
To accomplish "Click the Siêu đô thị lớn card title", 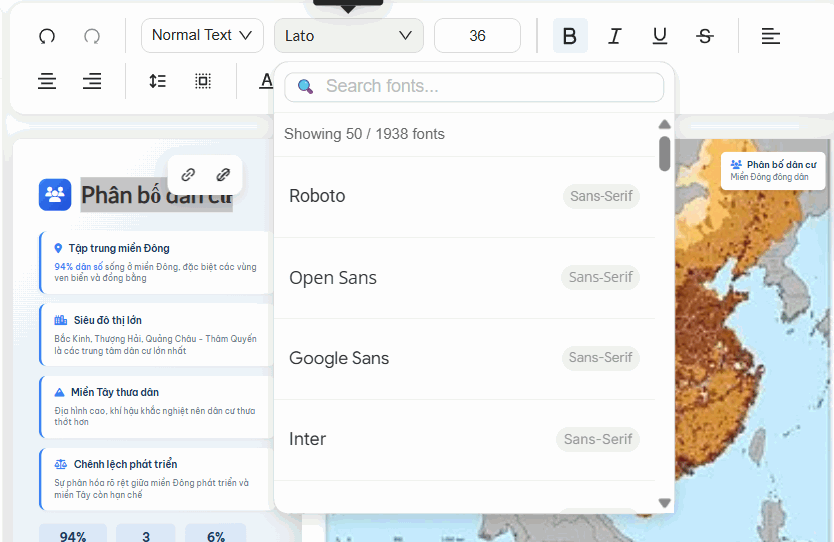I will (107, 320).
